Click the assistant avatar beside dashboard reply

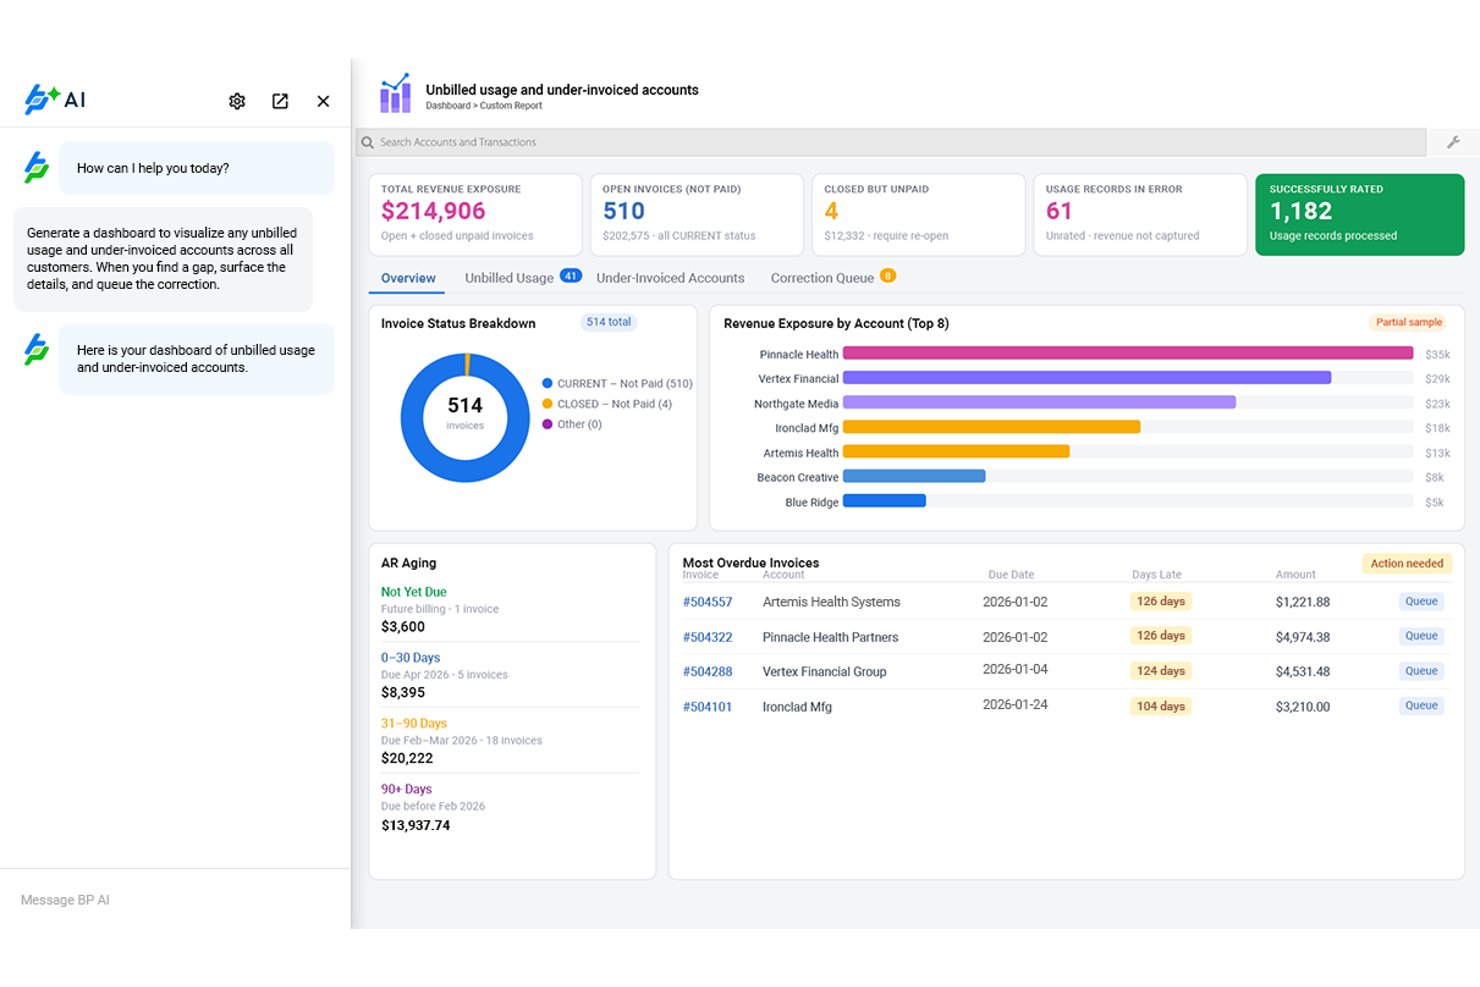36,349
